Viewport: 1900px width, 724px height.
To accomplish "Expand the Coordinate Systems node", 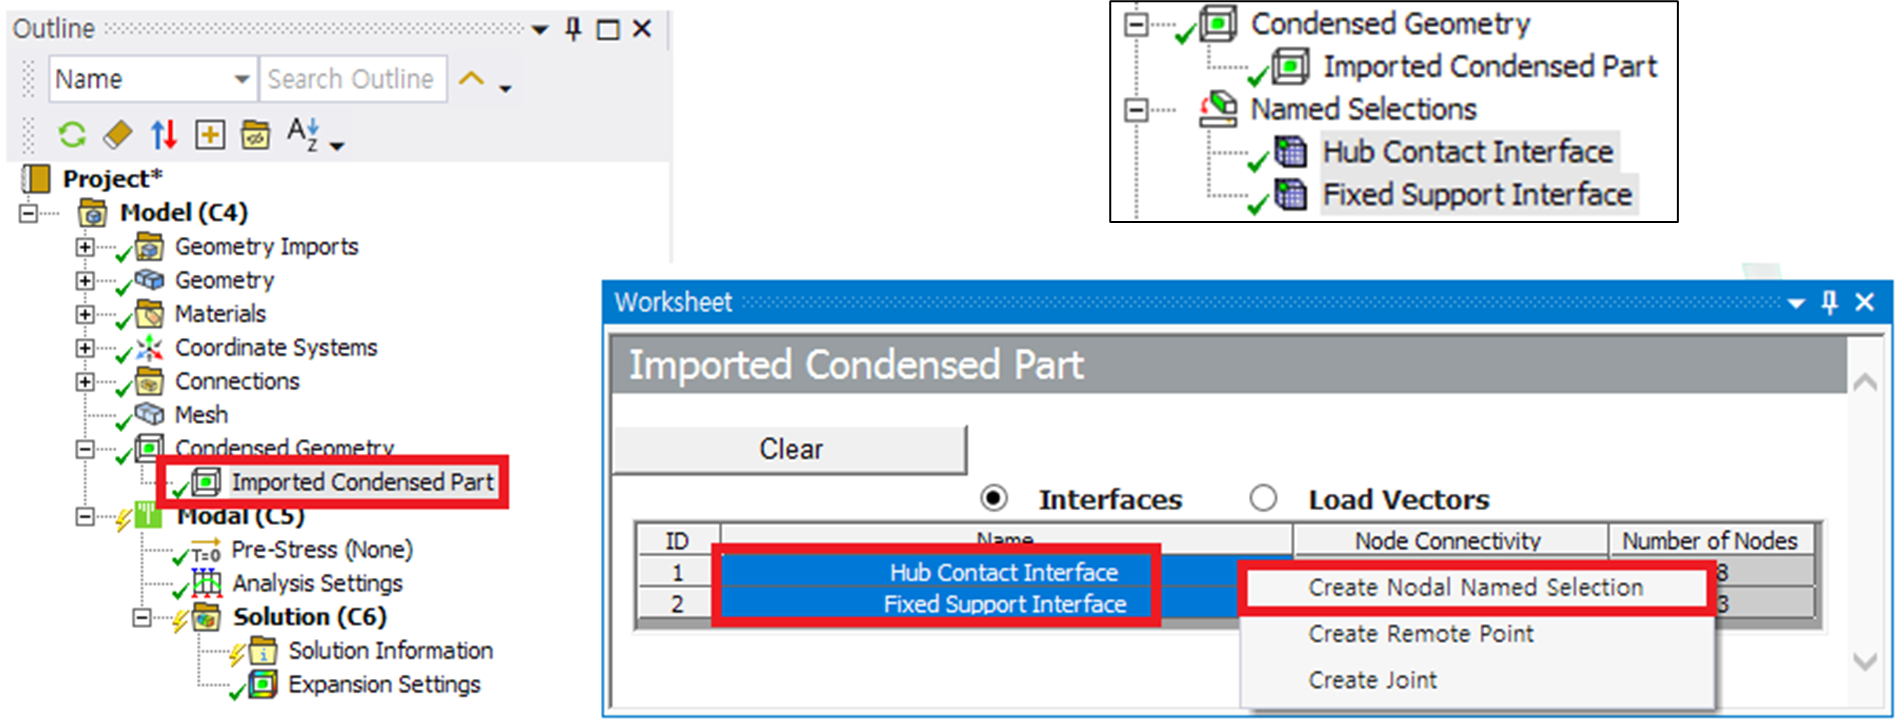I will 85,349.
